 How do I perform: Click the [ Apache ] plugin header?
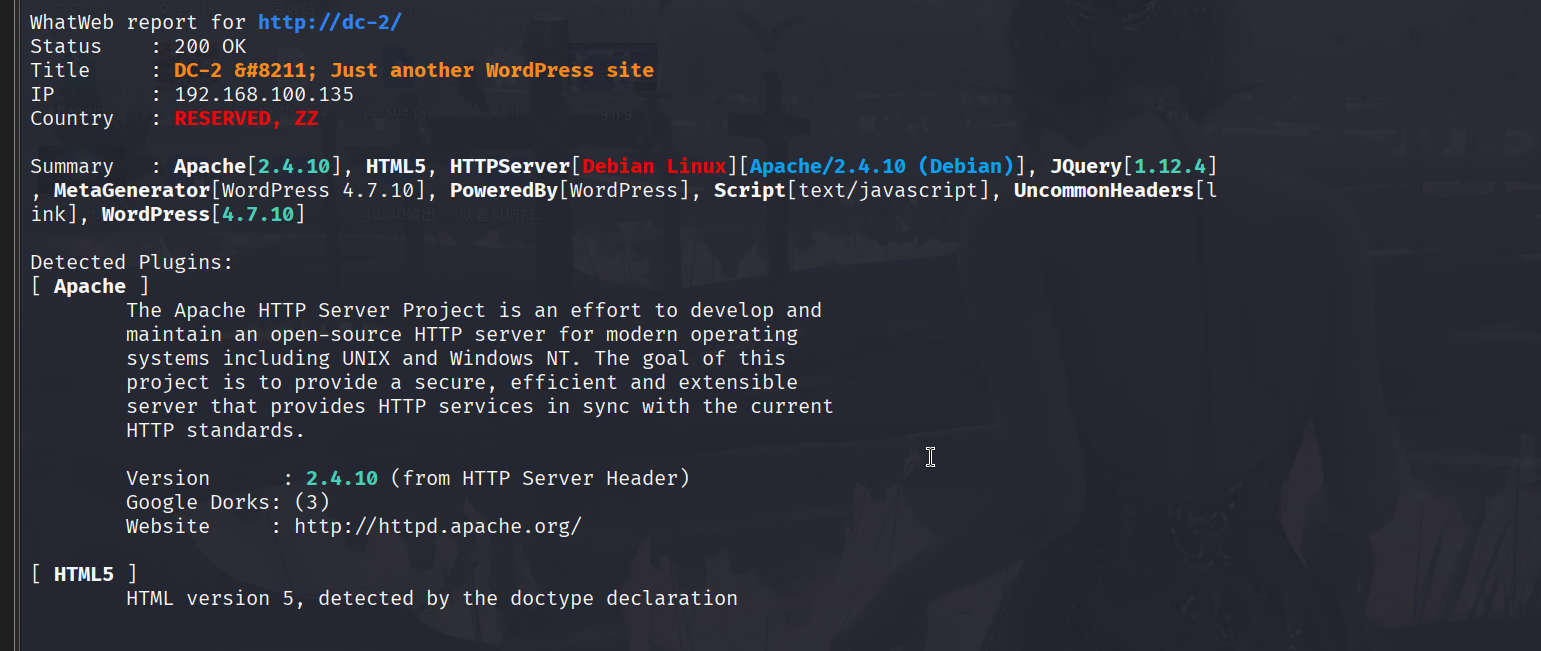pyautogui.click(x=90, y=286)
